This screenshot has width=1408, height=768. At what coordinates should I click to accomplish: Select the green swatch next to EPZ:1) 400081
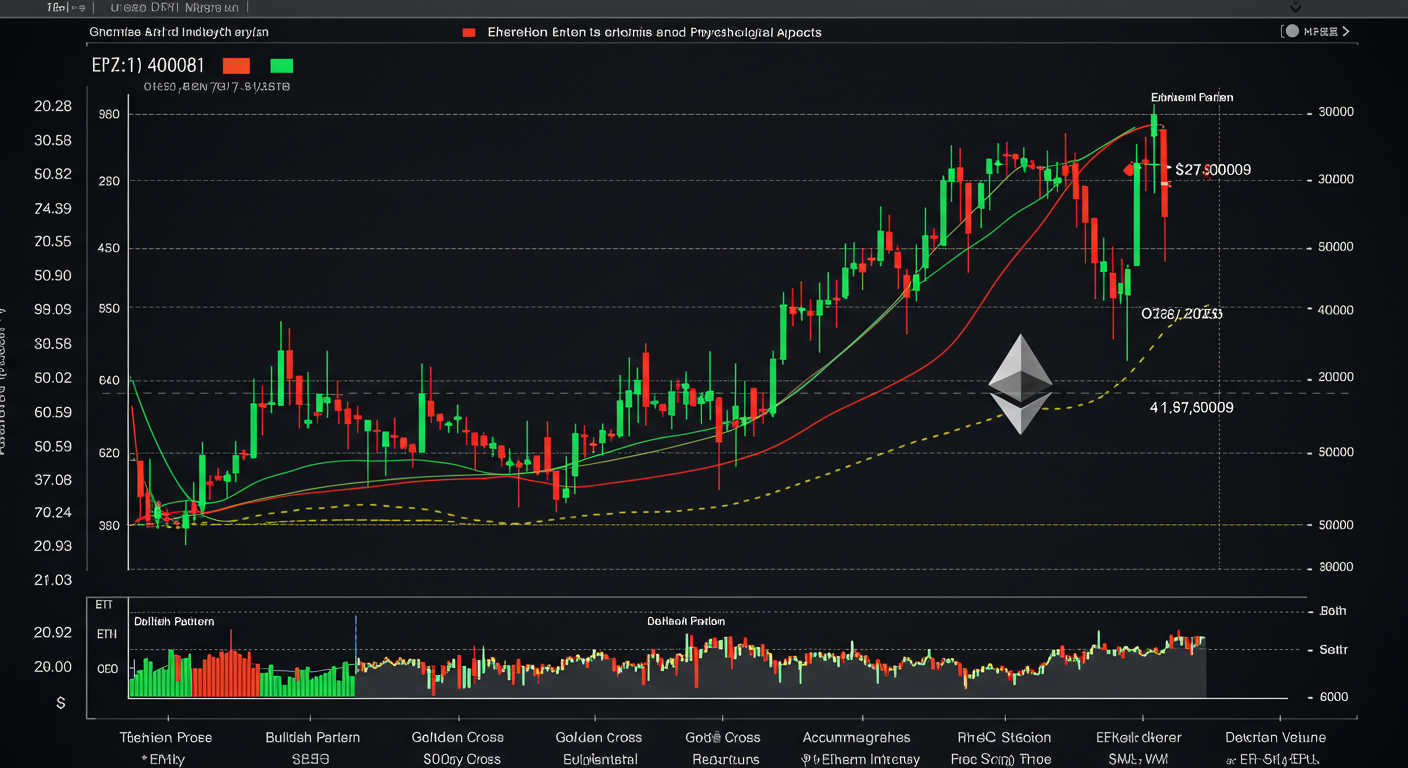tap(282, 66)
